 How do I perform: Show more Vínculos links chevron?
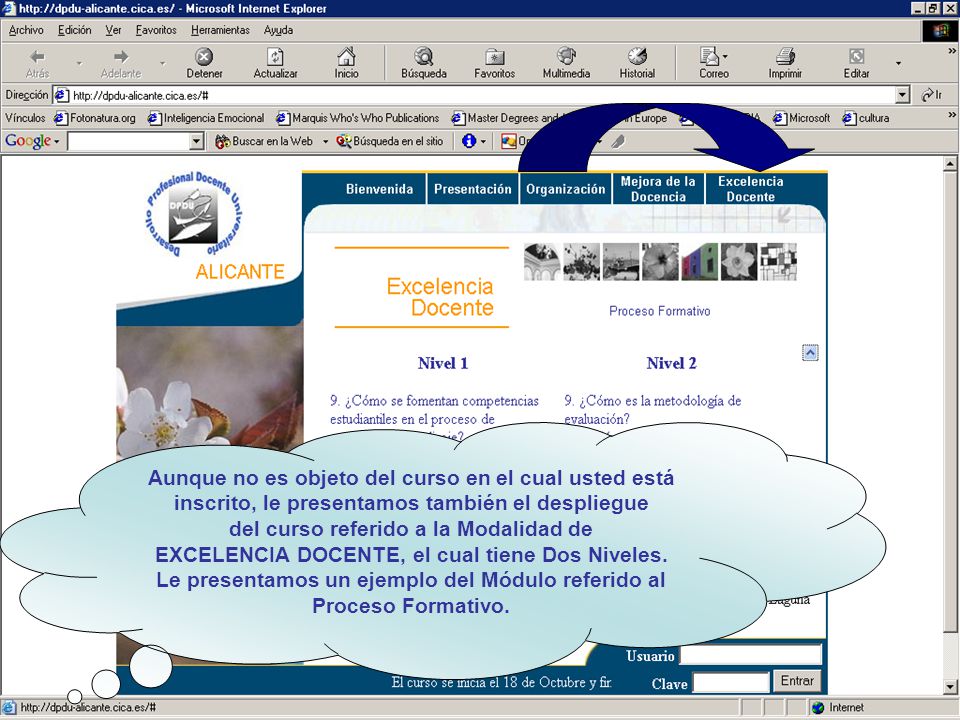click(951, 114)
